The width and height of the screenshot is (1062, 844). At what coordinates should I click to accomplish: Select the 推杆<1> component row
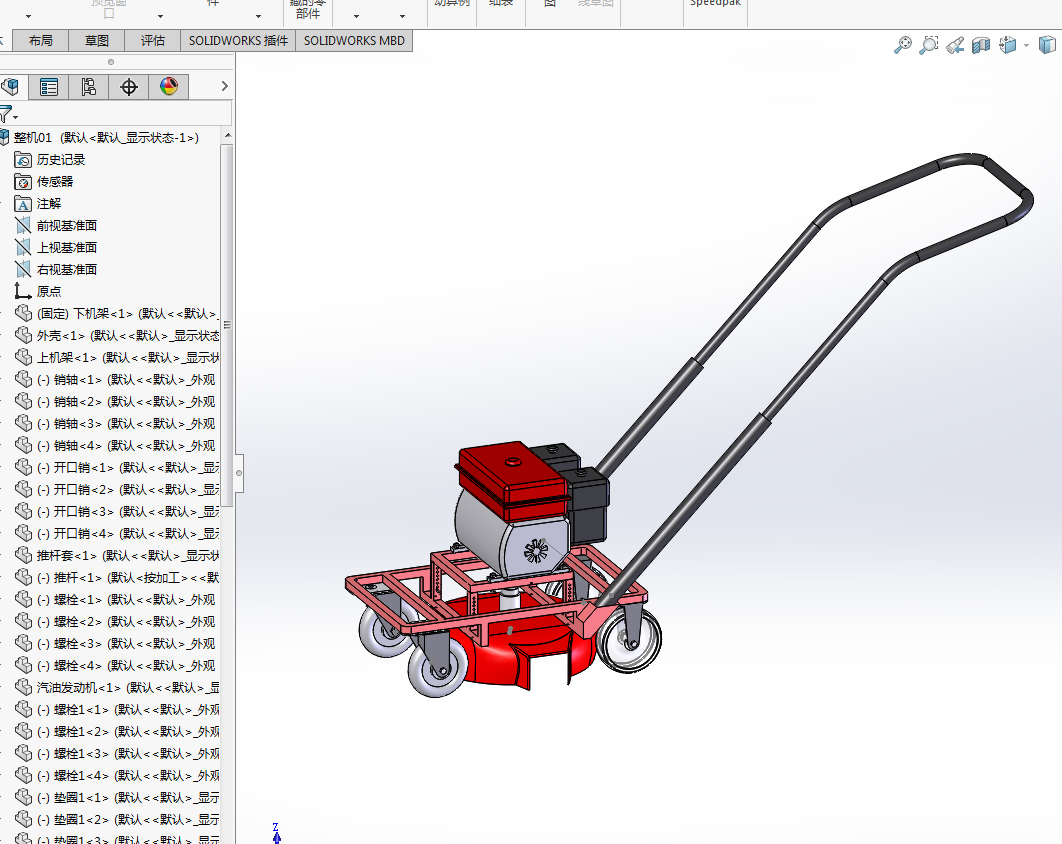pos(117,577)
